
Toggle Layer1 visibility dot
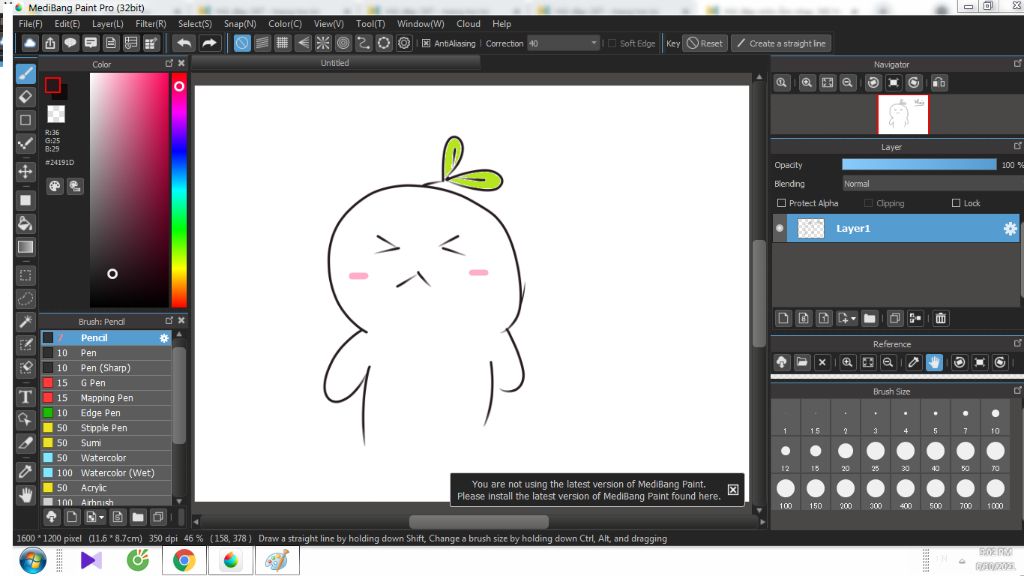click(780, 229)
